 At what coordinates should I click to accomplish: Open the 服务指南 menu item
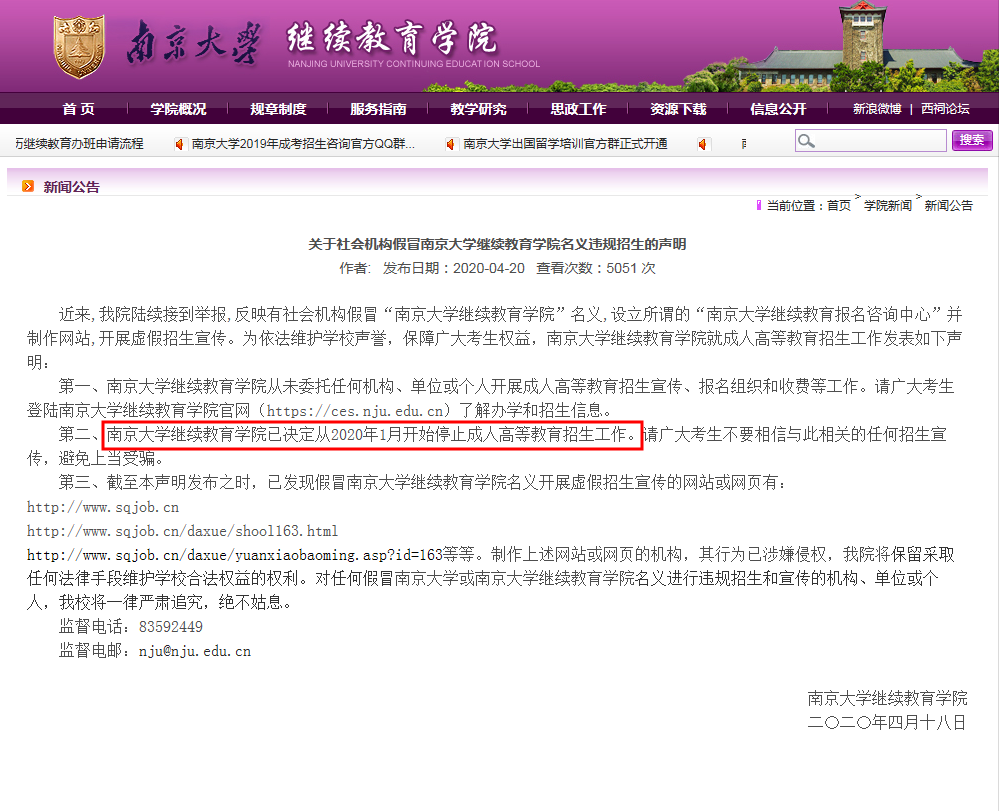click(x=378, y=109)
